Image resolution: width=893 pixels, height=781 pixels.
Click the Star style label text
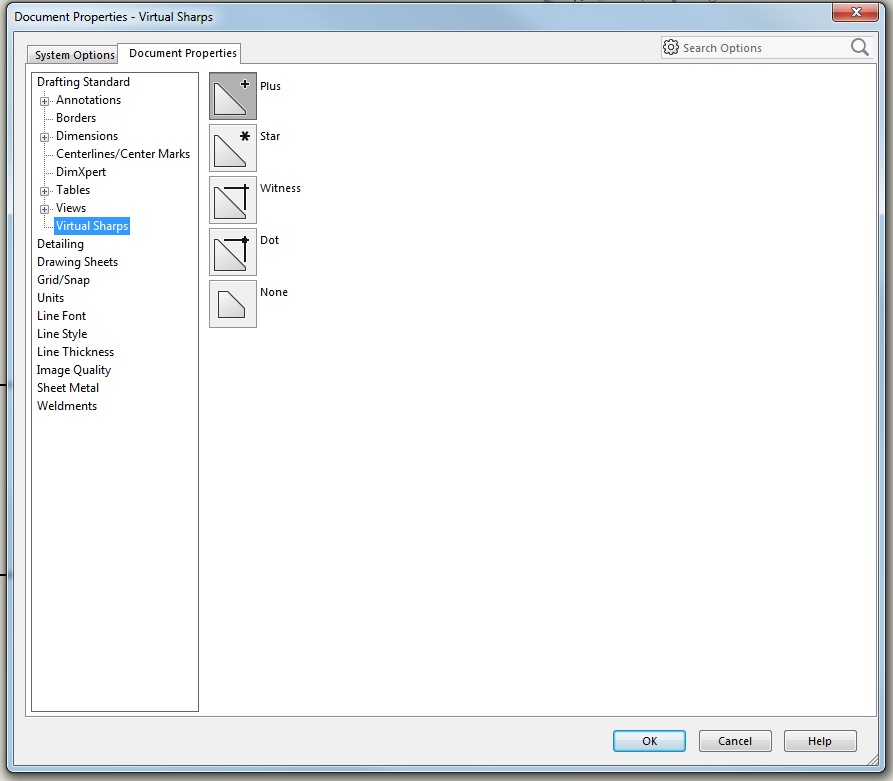[x=270, y=136]
